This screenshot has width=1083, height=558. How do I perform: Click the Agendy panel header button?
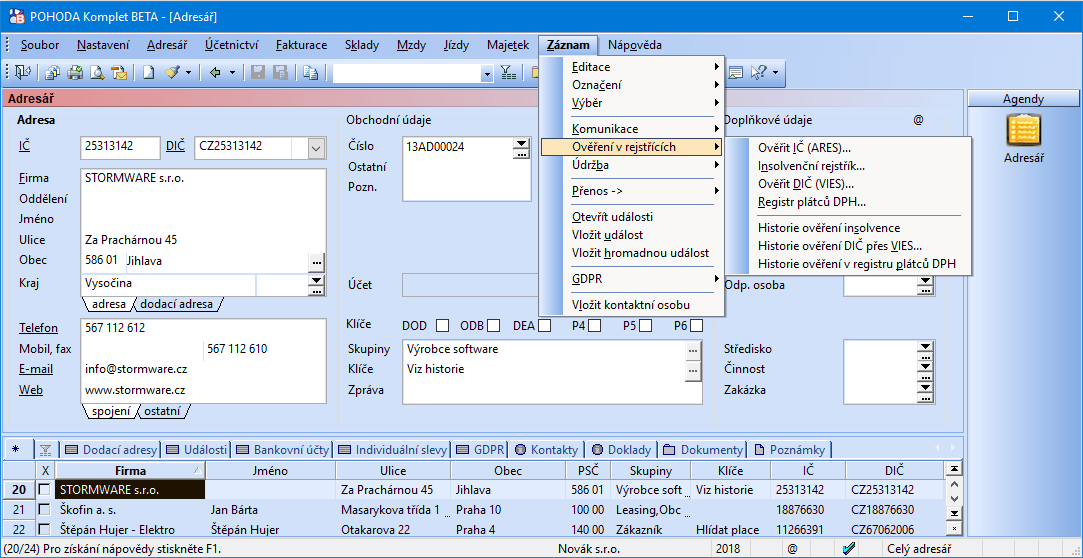(1024, 99)
